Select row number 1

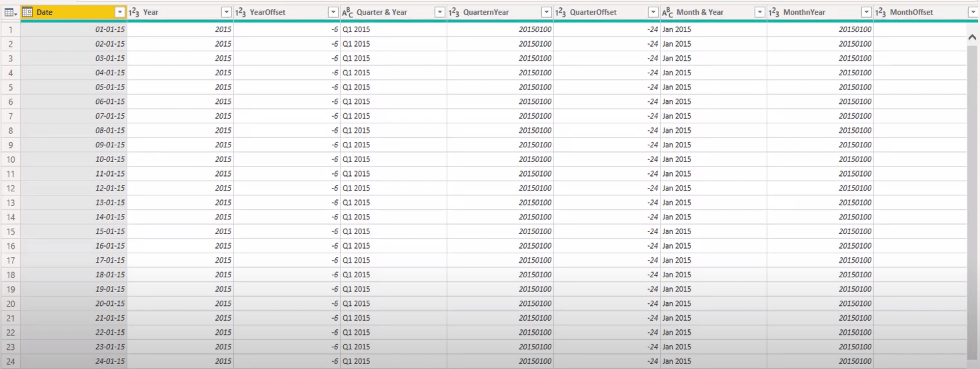pyautogui.click(x=11, y=29)
